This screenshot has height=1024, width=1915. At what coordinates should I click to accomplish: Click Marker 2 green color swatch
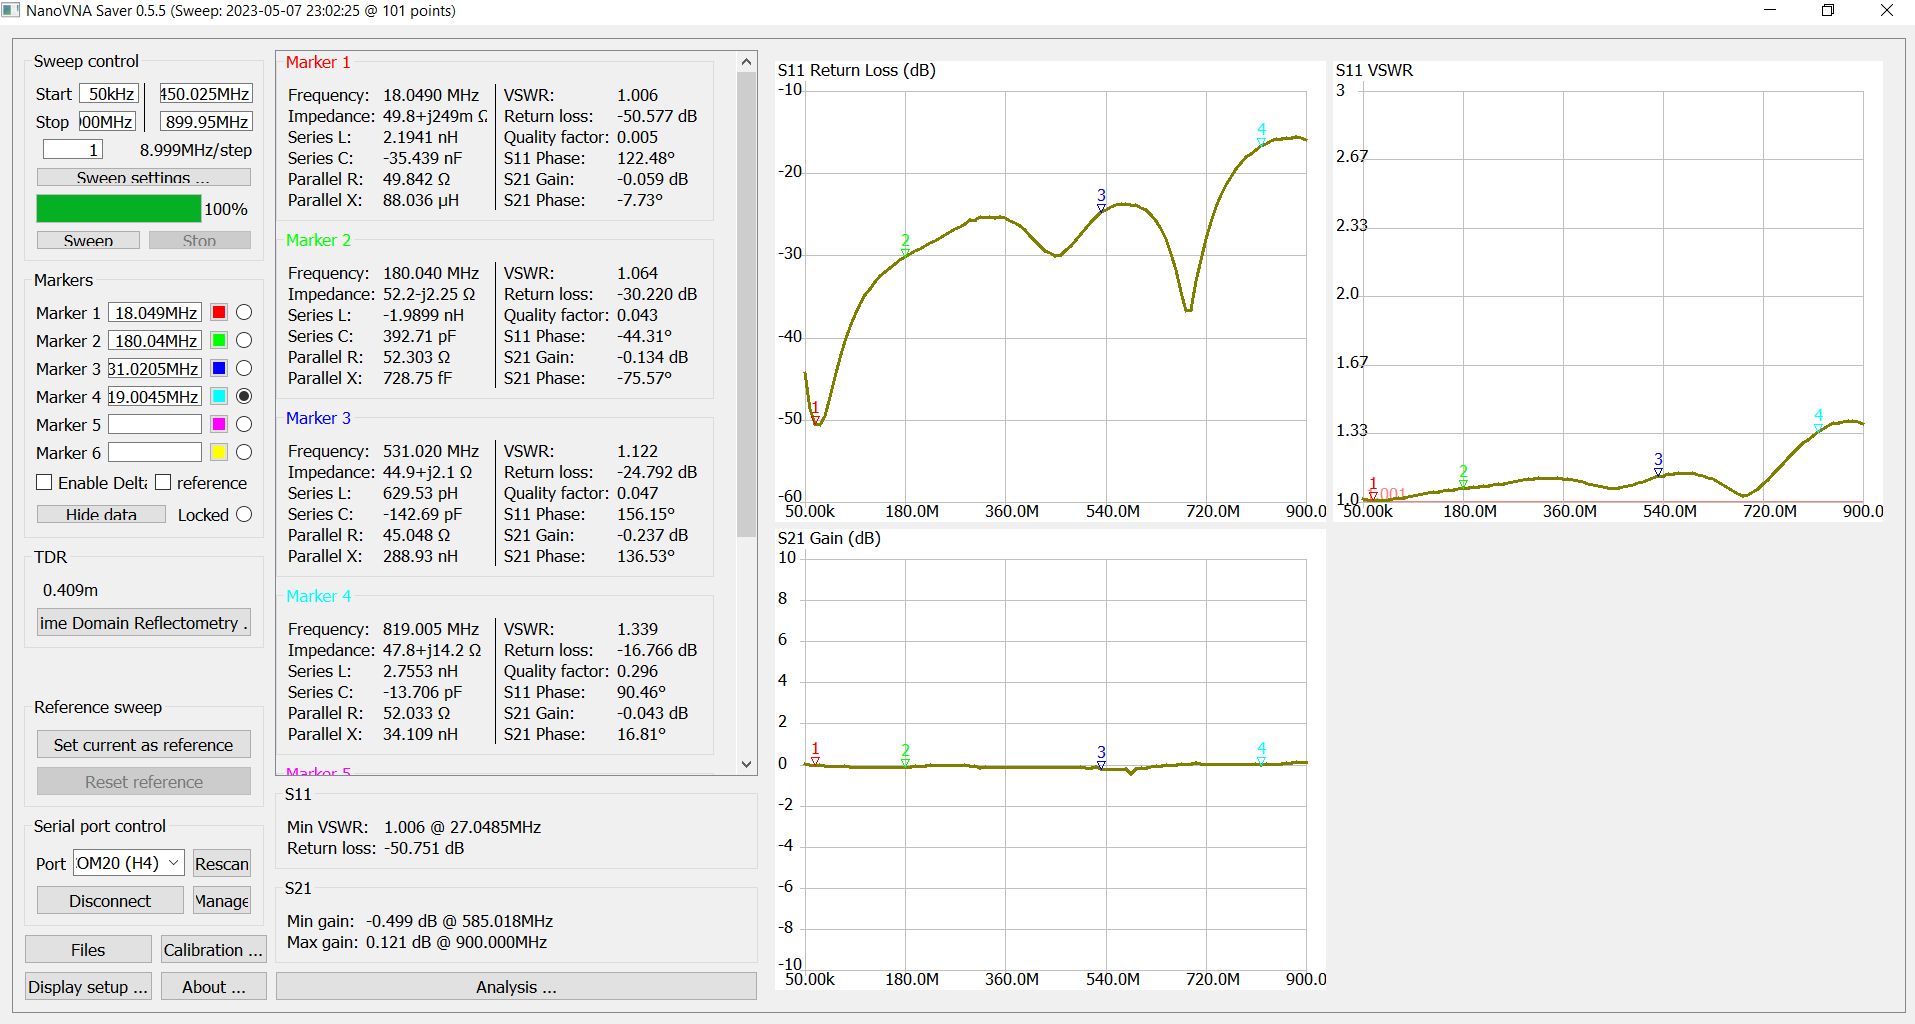click(219, 341)
